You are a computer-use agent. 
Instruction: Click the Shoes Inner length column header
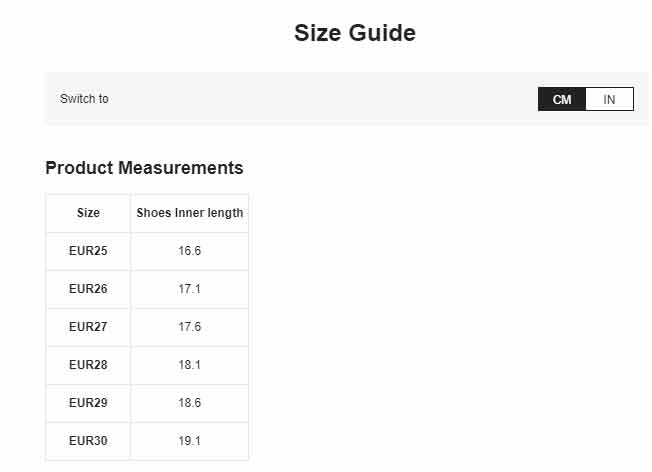[x=190, y=213]
